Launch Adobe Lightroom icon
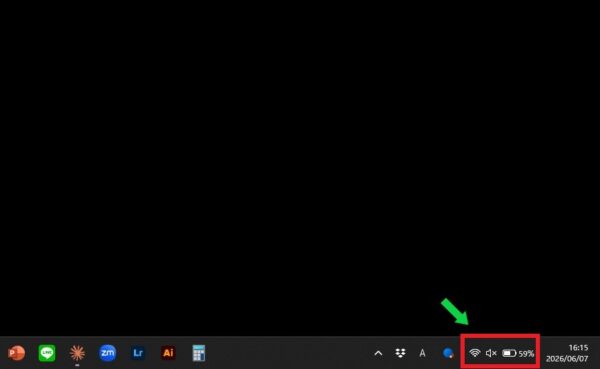 click(x=138, y=353)
